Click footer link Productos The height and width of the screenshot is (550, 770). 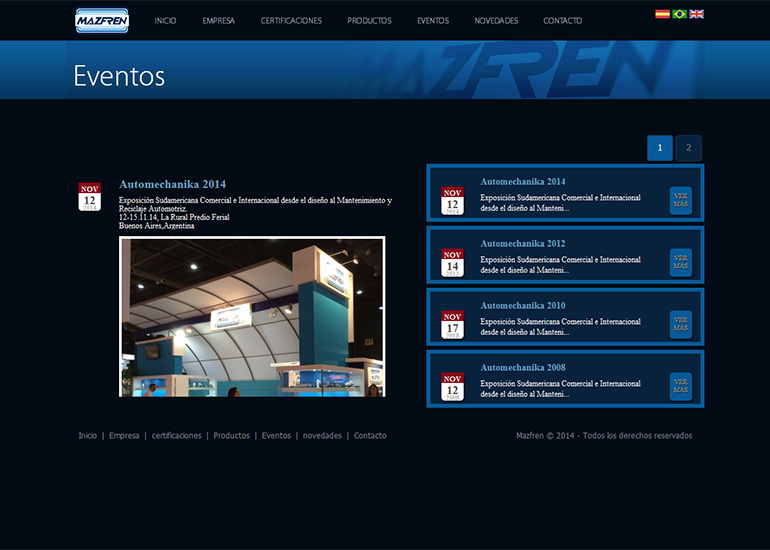[x=231, y=436]
